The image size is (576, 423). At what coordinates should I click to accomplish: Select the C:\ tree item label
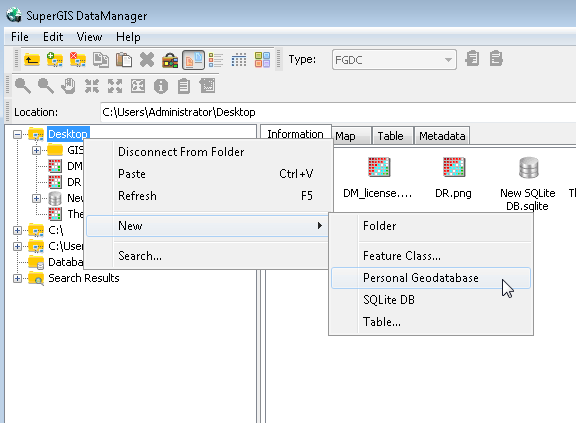55,230
